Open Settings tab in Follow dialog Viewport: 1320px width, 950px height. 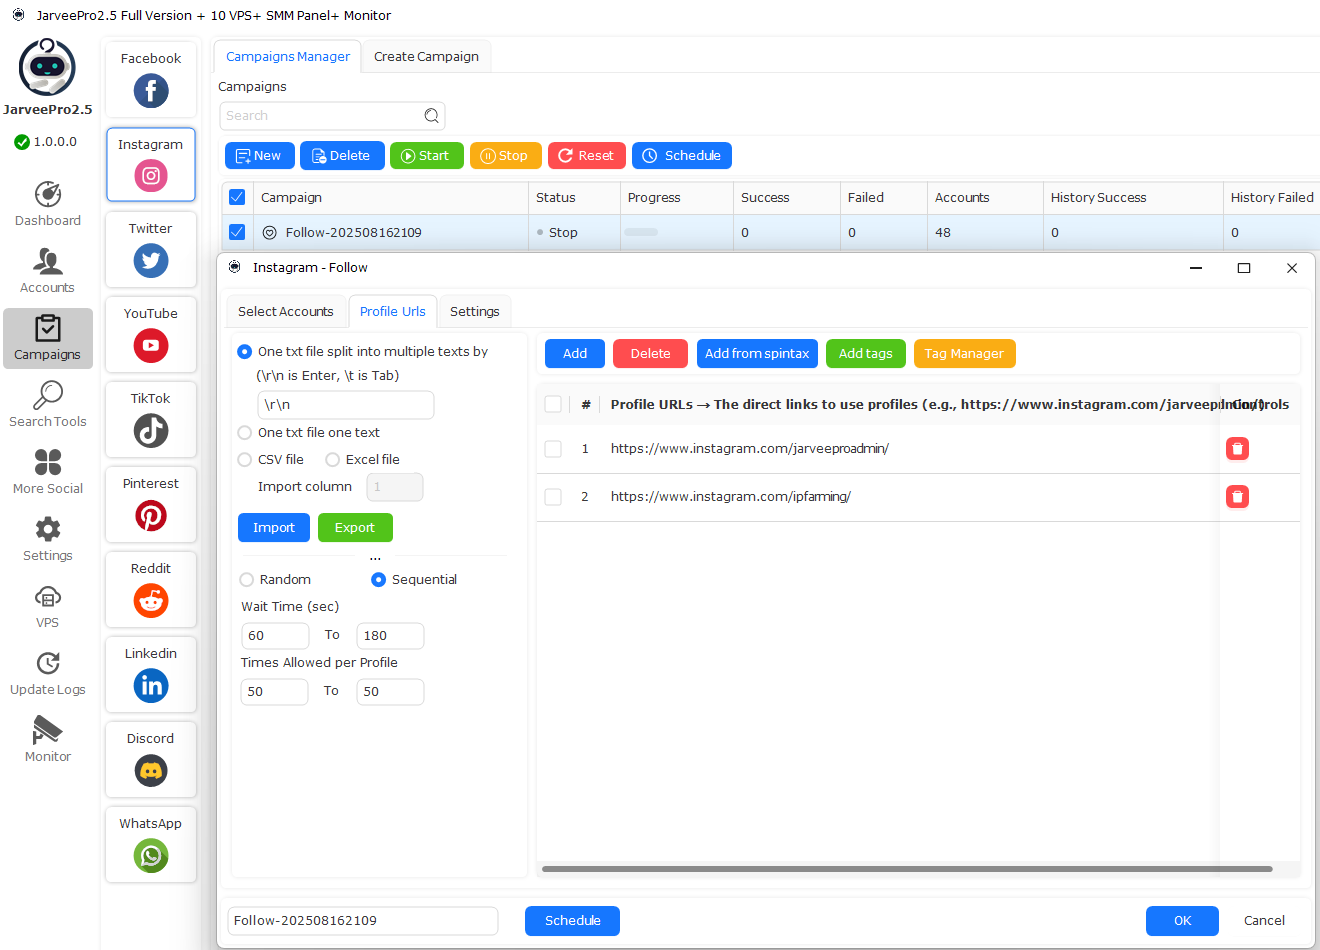[x=475, y=312]
